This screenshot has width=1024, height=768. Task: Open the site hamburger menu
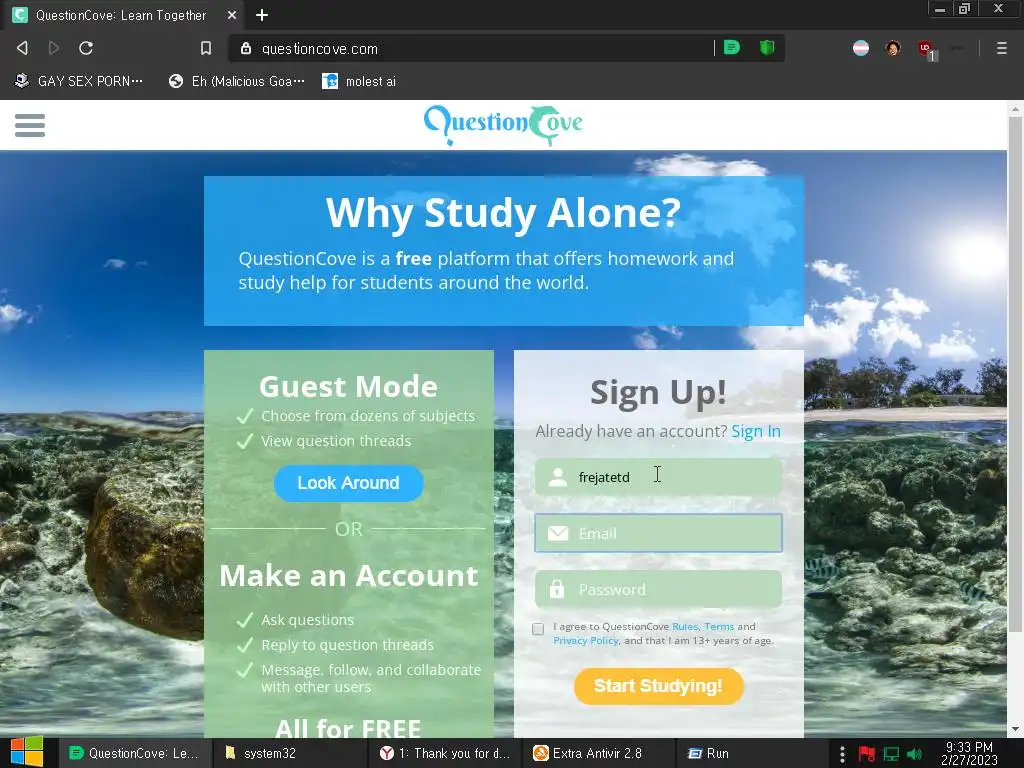pyautogui.click(x=30, y=125)
